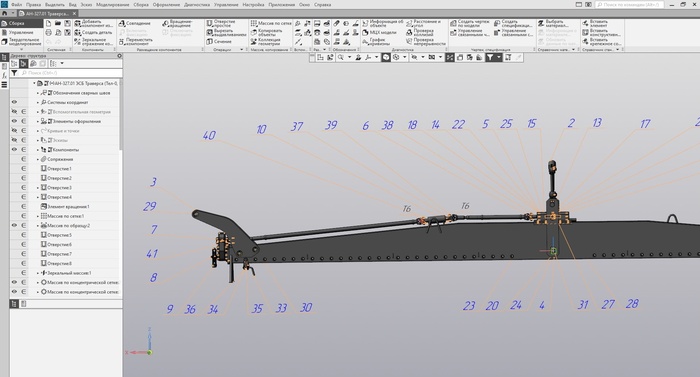Open the МЦХ модели diagnostics tool
700x377 pixels.
pyautogui.click(x=365, y=33)
